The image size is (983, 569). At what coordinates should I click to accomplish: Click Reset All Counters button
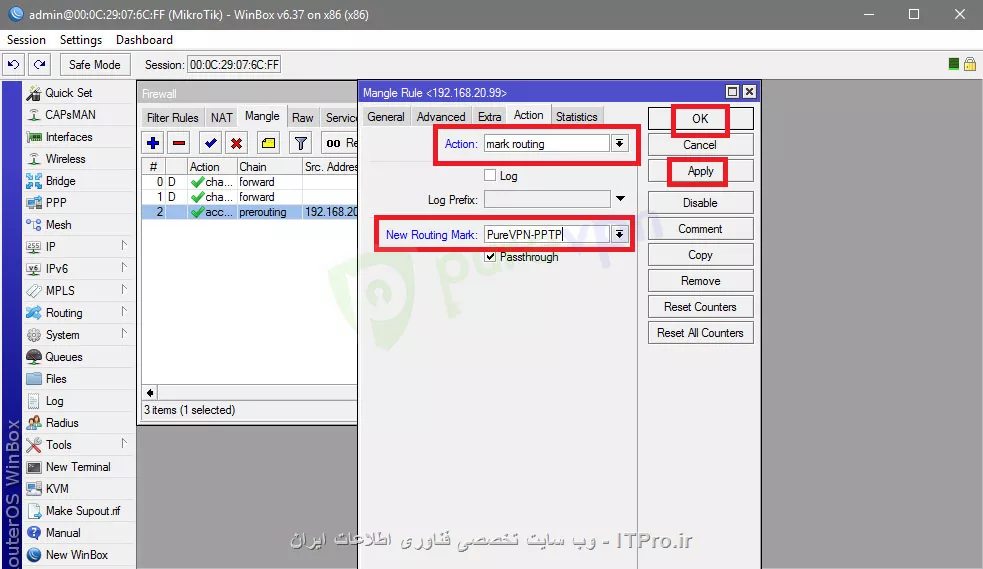point(700,333)
